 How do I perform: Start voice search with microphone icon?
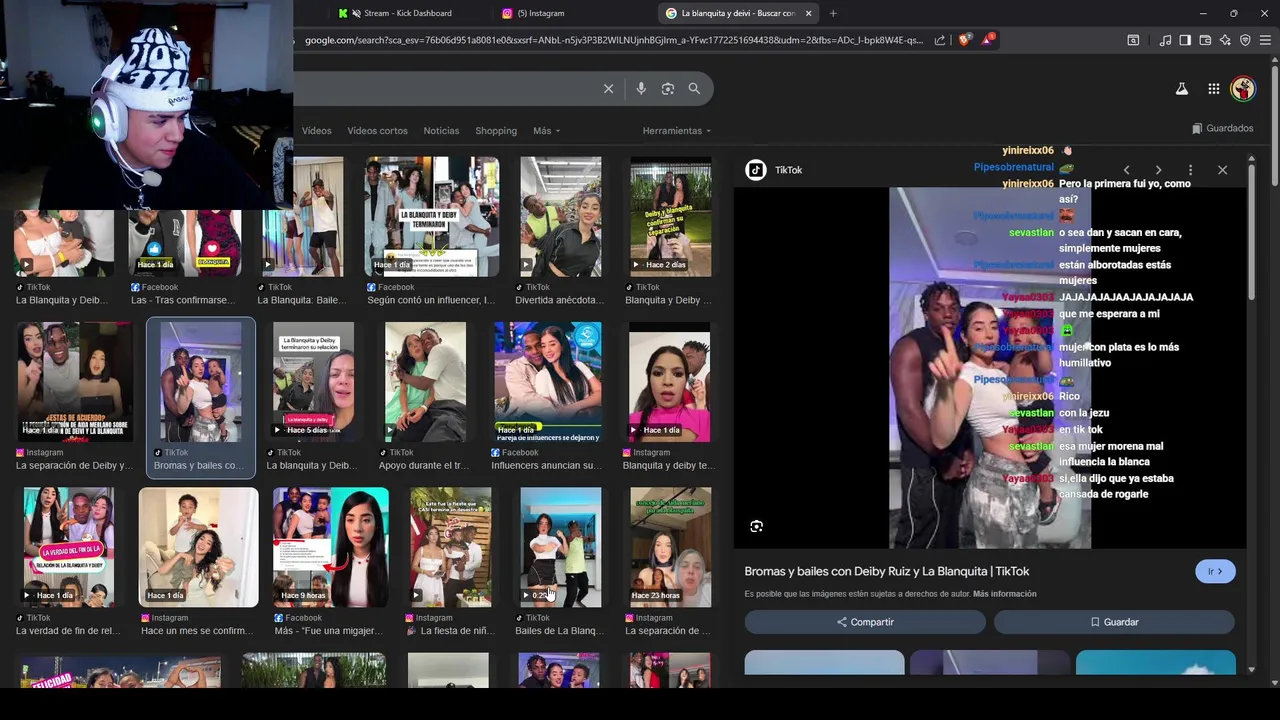click(641, 89)
